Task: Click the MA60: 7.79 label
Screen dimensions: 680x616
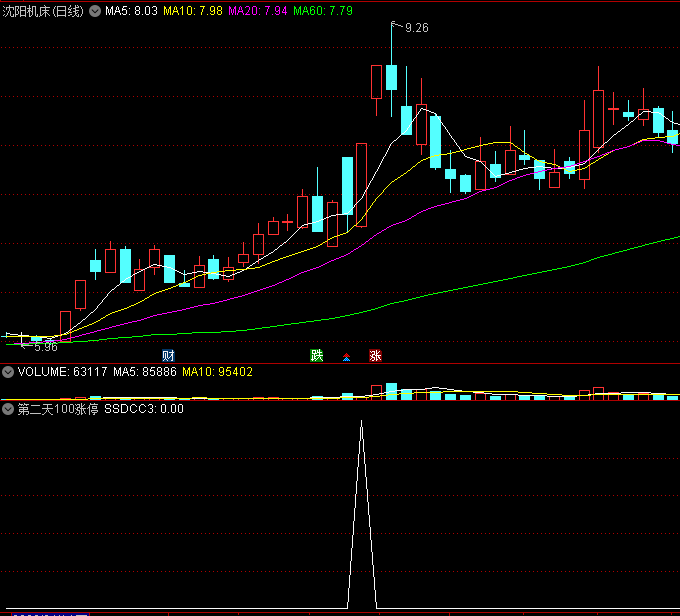Action: click(323, 11)
